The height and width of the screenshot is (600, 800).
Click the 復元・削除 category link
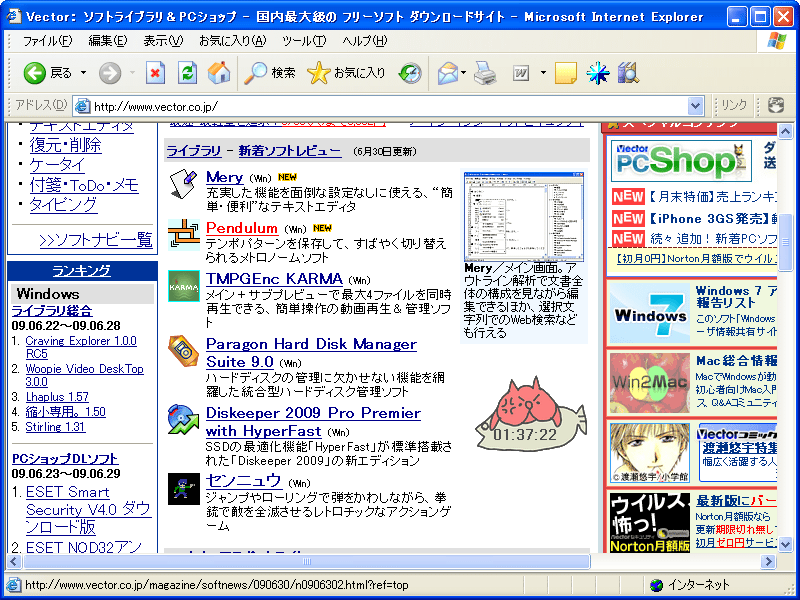point(65,145)
